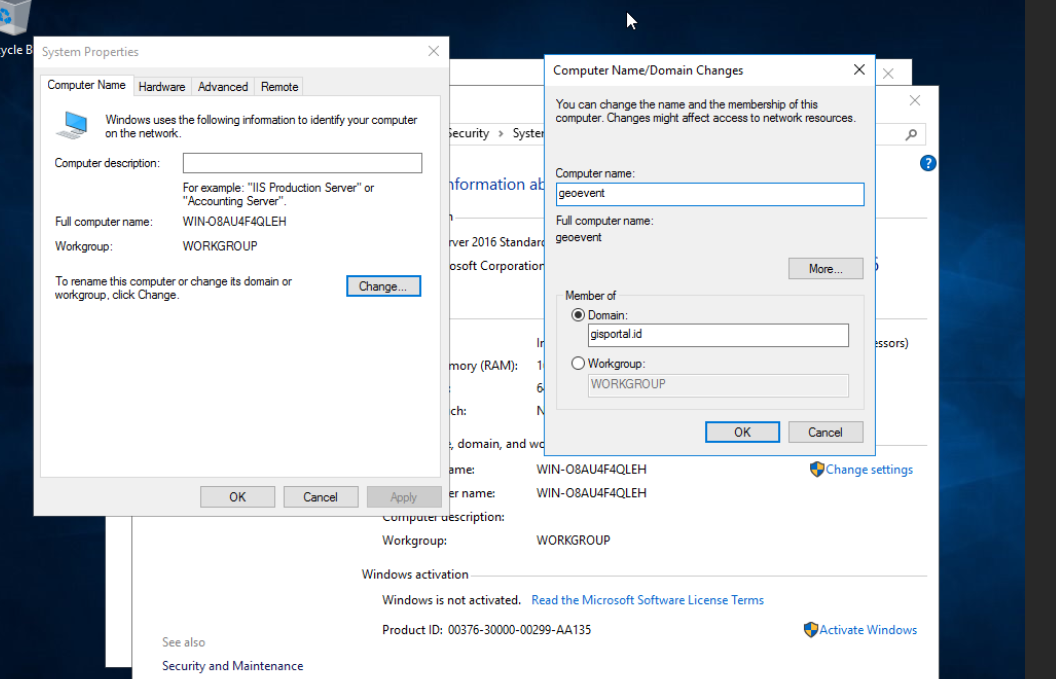Image resolution: width=1056 pixels, height=679 pixels.
Task: Click the Change... button
Action: pos(383,286)
